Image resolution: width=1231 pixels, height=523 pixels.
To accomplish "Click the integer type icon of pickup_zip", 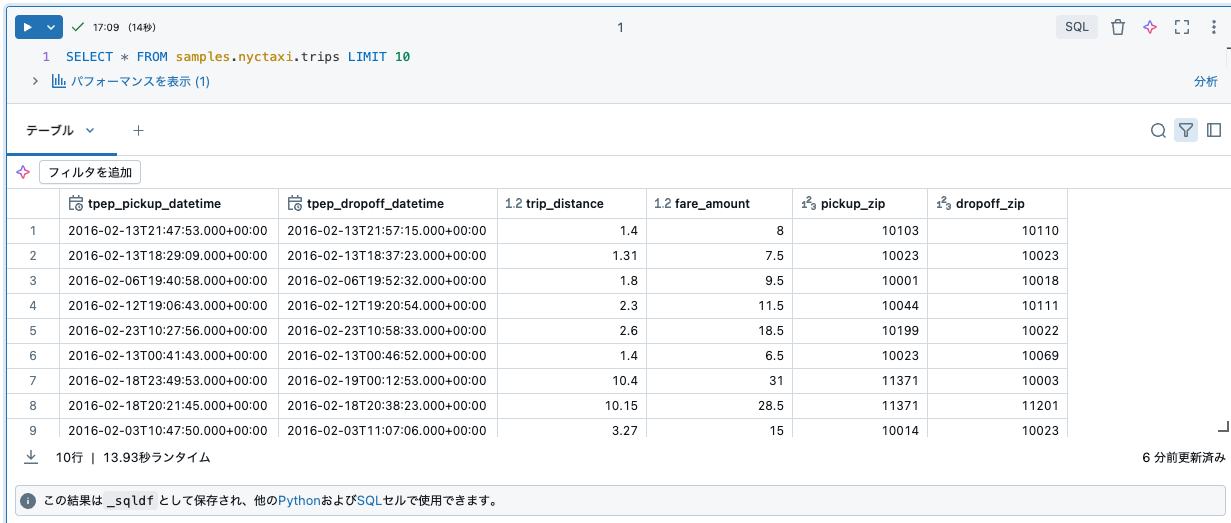I will click(809, 203).
